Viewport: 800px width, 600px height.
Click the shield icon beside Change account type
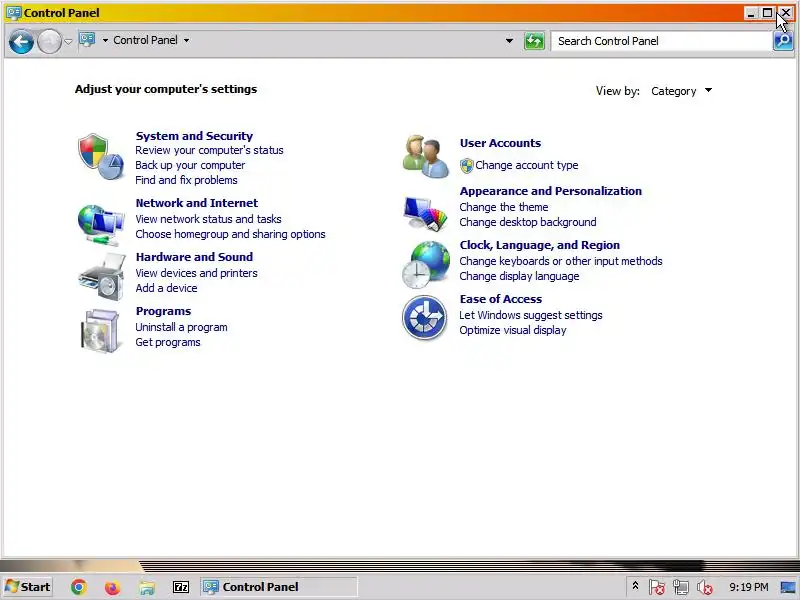point(466,165)
